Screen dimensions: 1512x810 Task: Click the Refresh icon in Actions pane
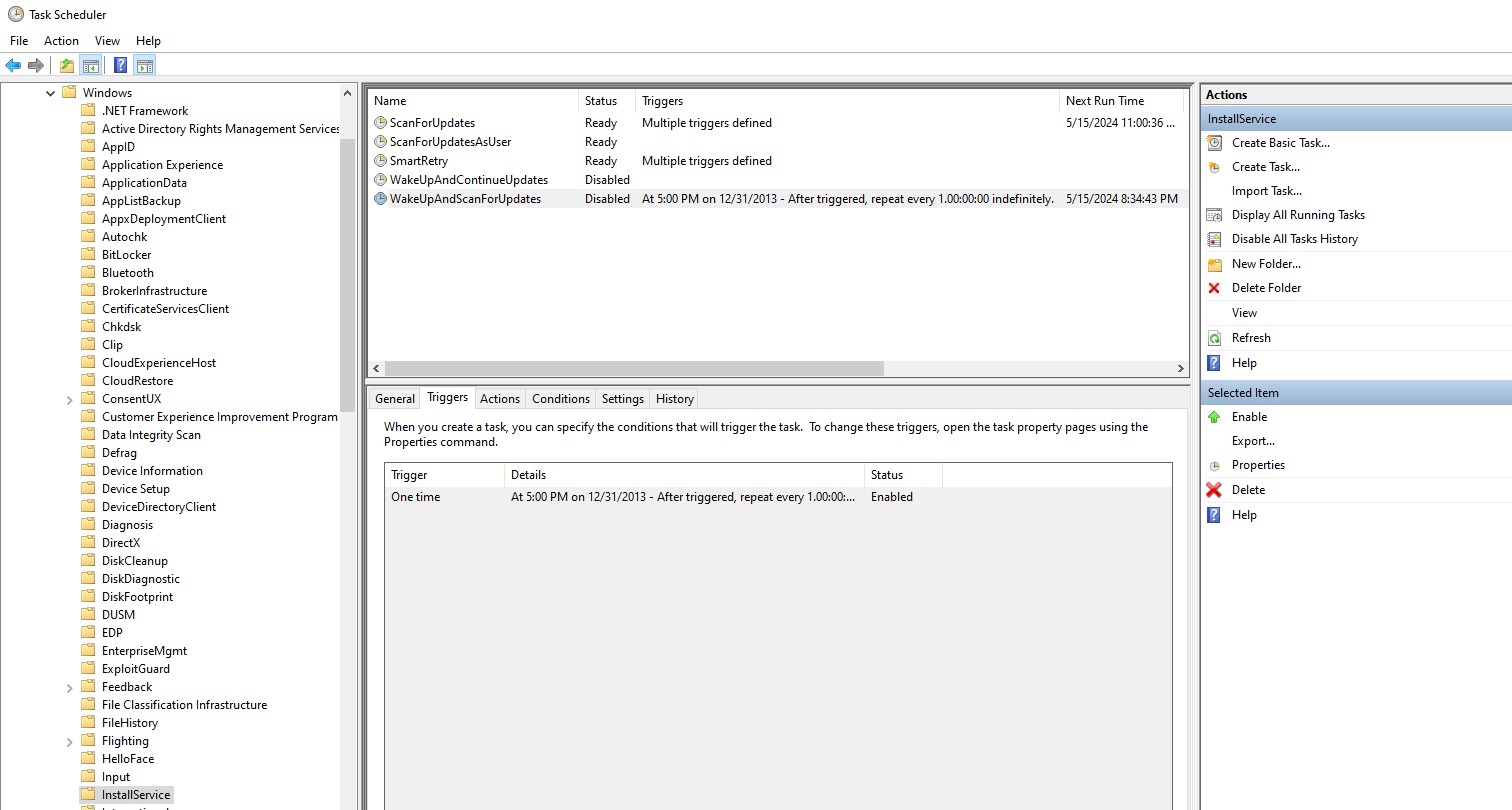pos(1213,337)
